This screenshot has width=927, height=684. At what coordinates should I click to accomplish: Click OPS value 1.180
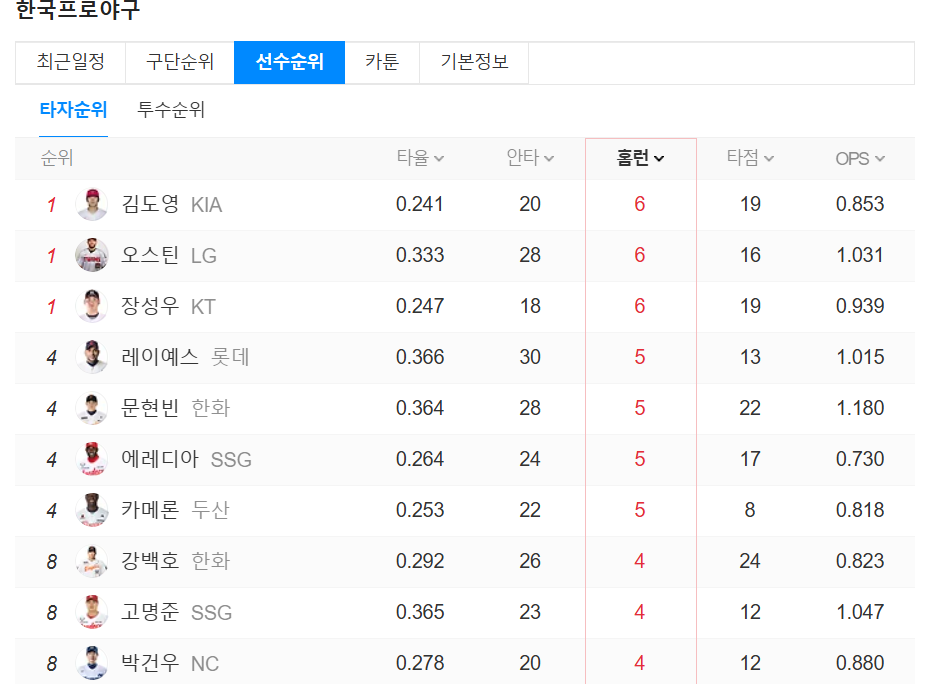860,408
